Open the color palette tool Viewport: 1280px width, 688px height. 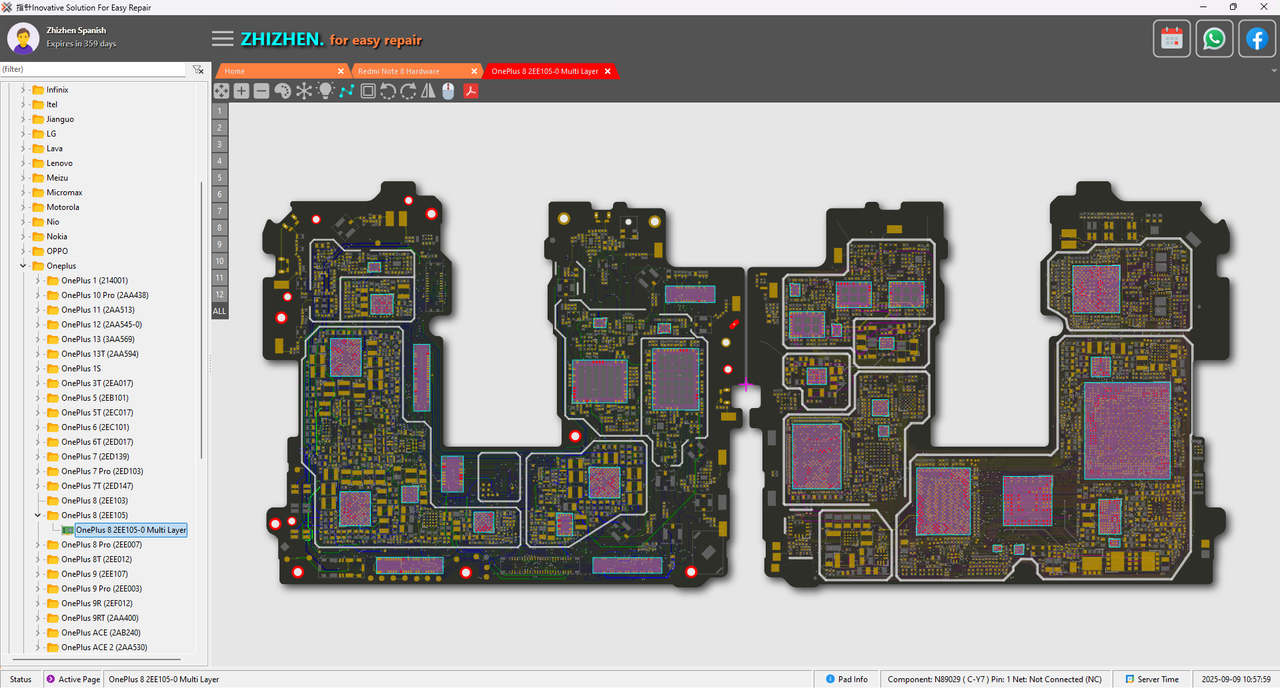point(282,91)
